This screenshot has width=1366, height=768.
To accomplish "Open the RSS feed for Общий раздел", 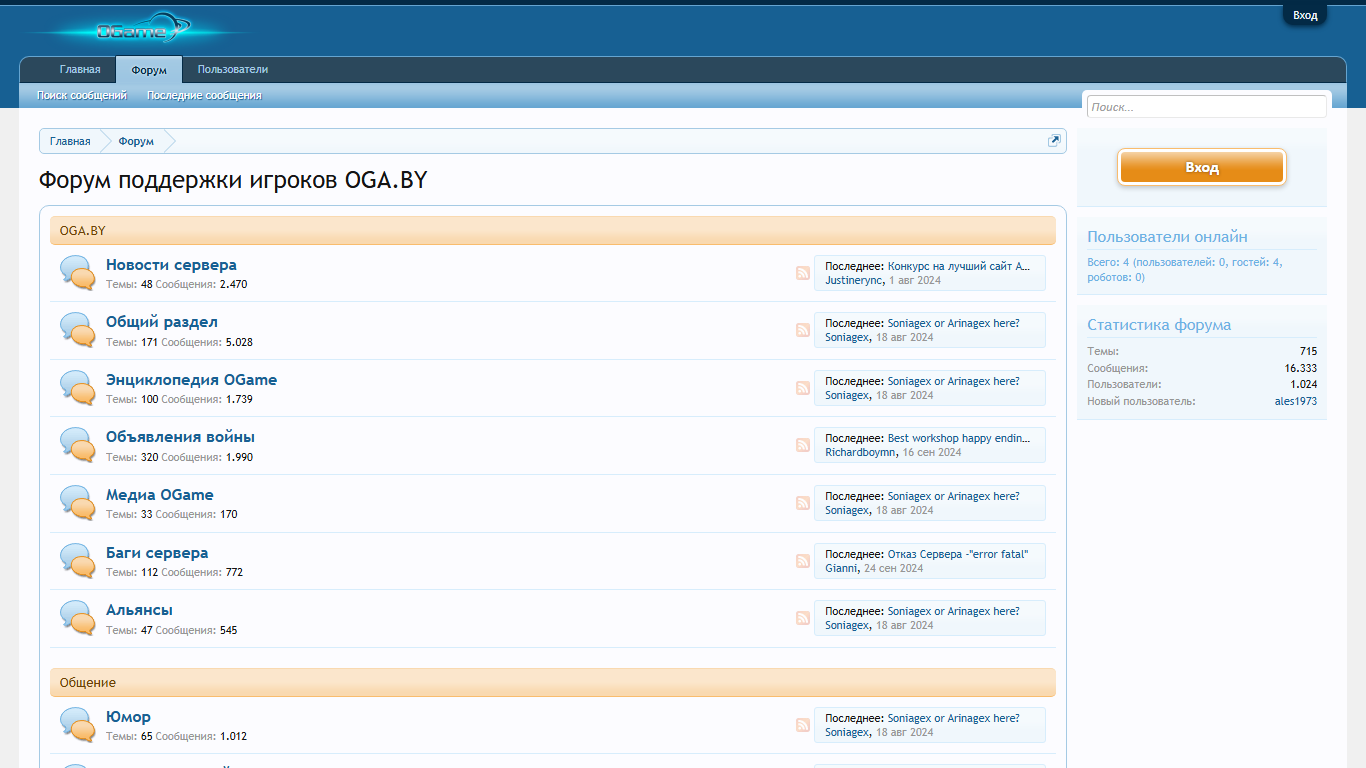I will [x=803, y=330].
